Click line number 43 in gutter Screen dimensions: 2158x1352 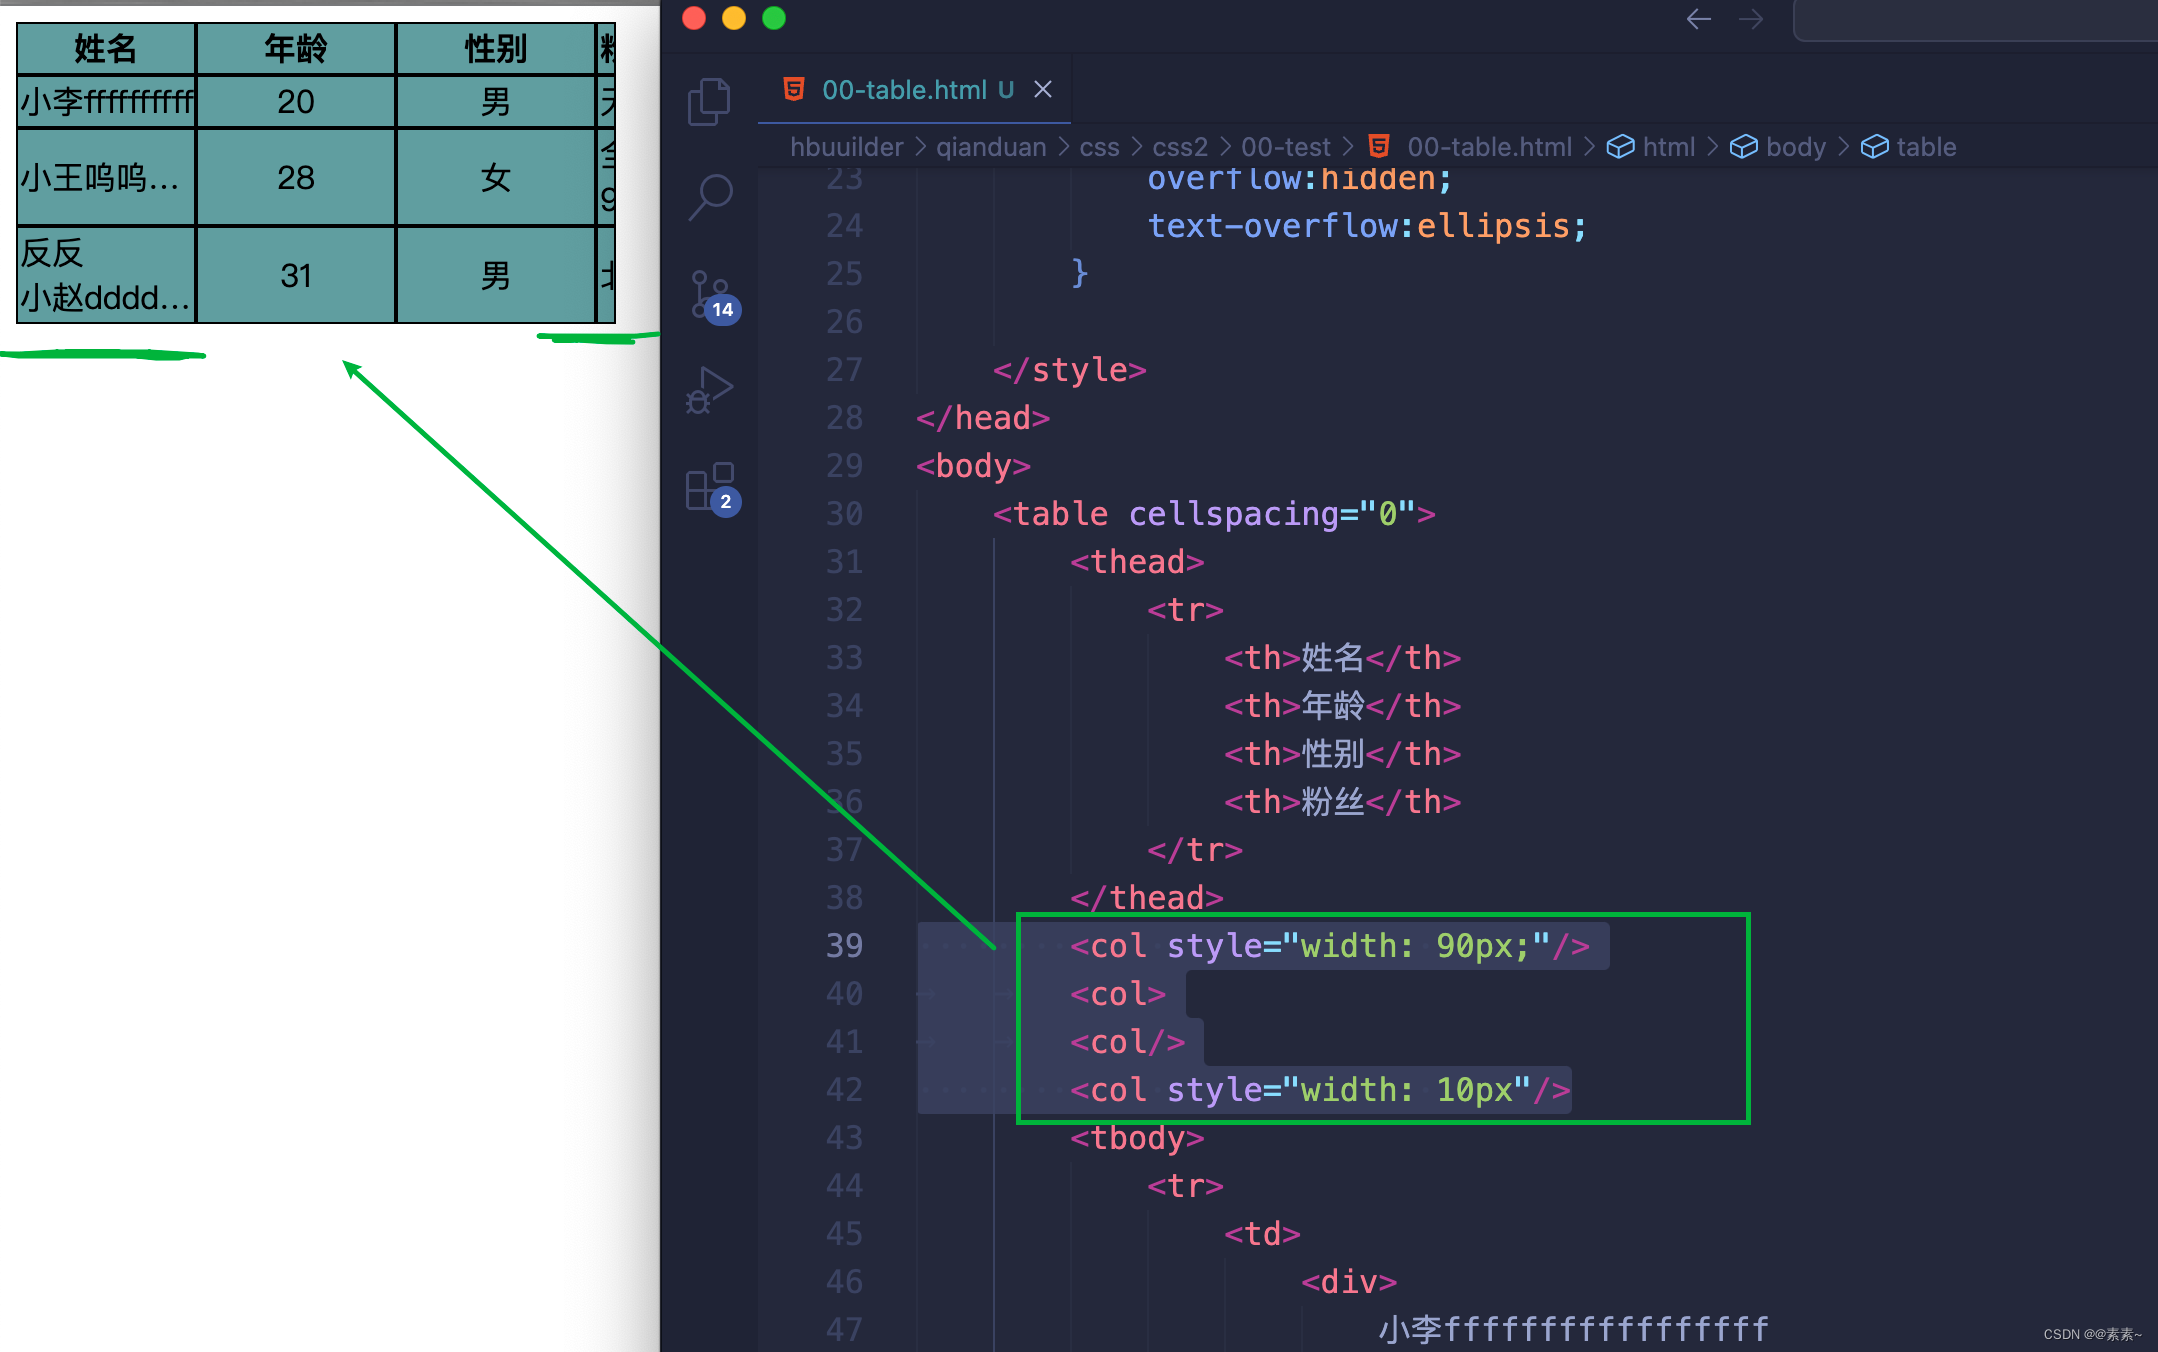coord(844,1137)
